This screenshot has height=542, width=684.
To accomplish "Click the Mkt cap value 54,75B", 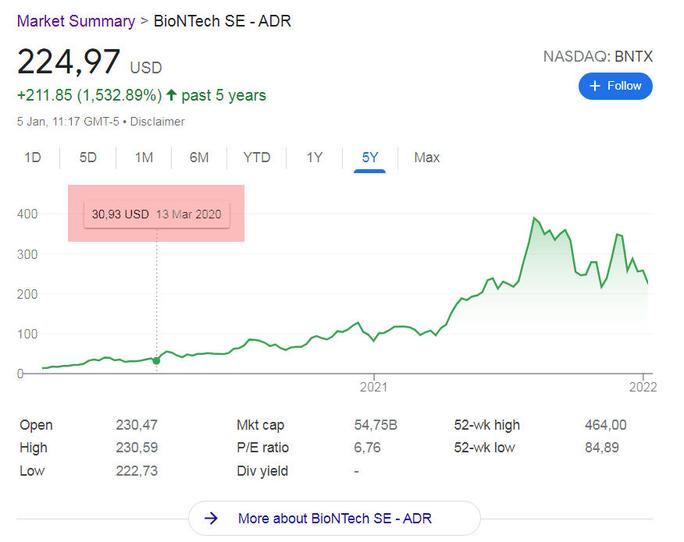I will tap(376, 425).
